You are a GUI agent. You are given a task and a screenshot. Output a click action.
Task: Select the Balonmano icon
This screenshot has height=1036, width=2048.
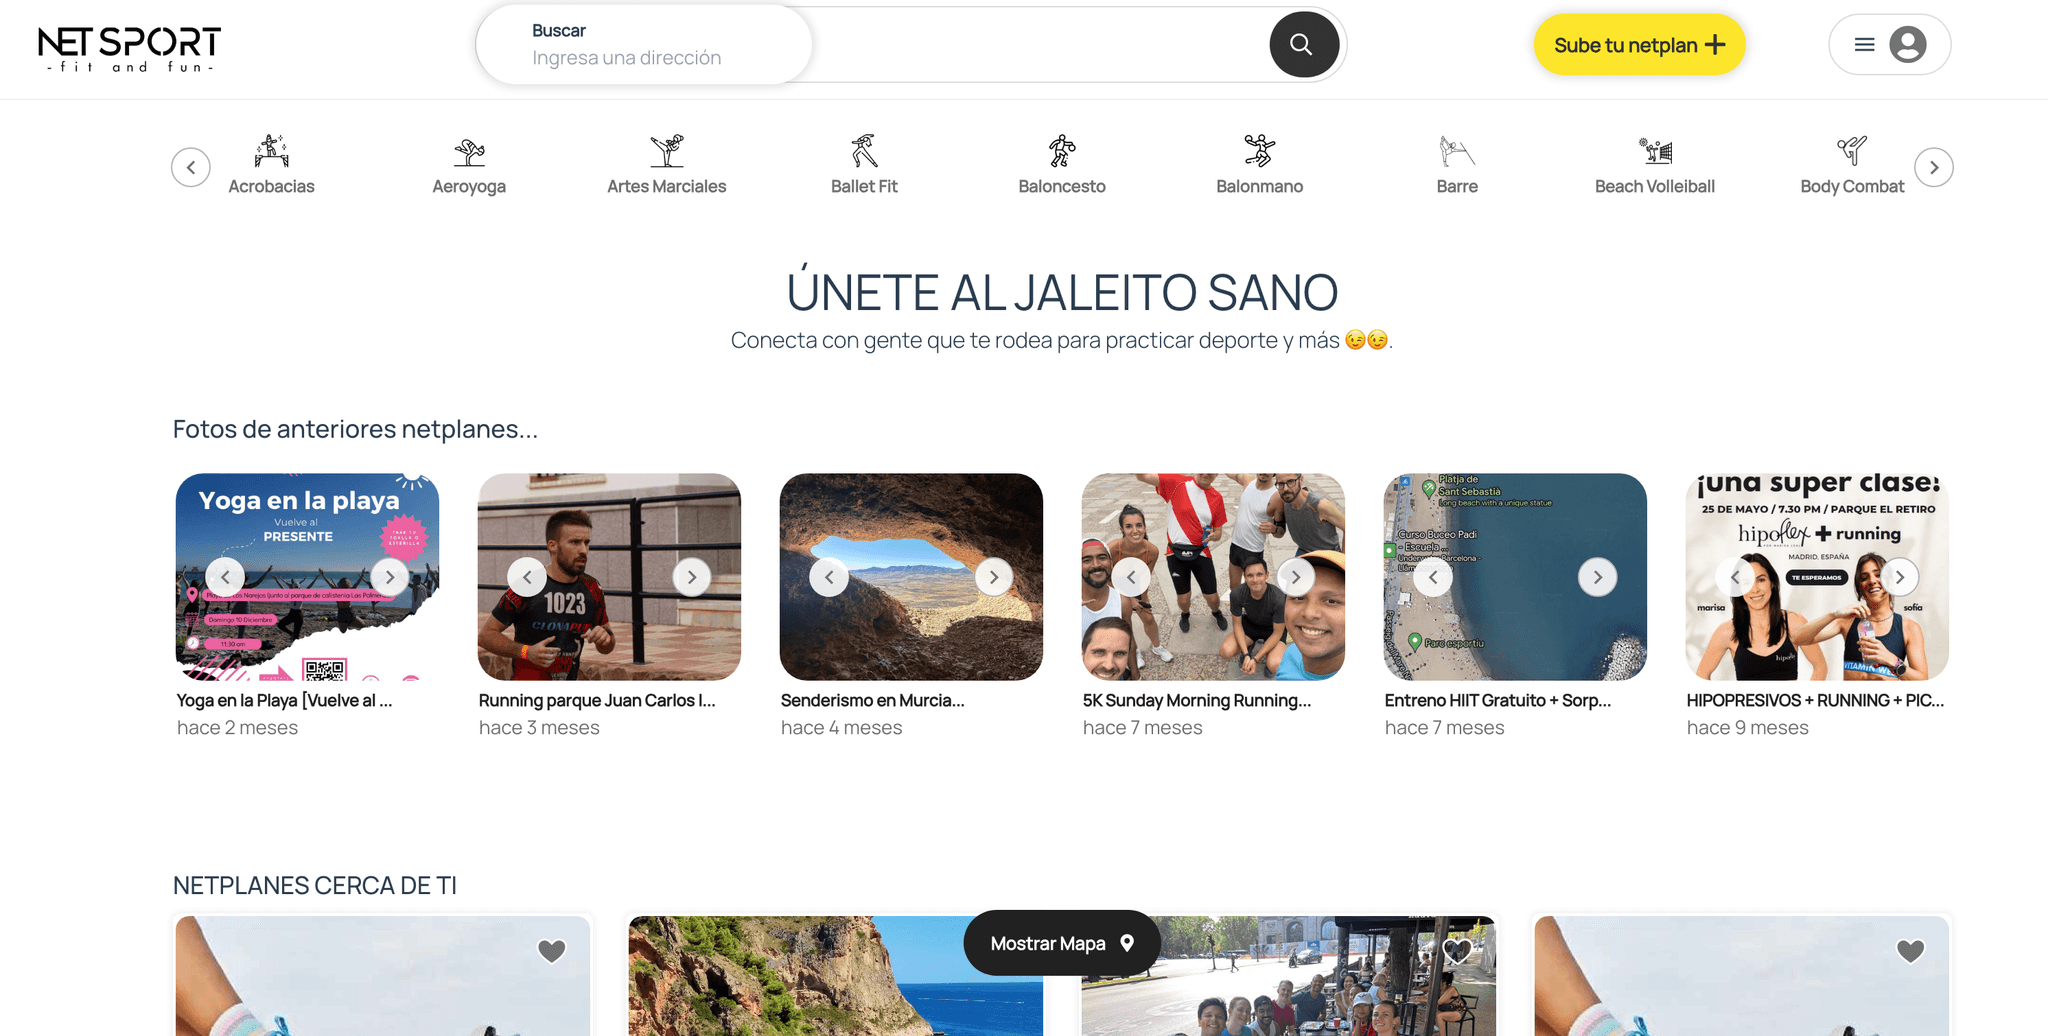(1259, 151)
